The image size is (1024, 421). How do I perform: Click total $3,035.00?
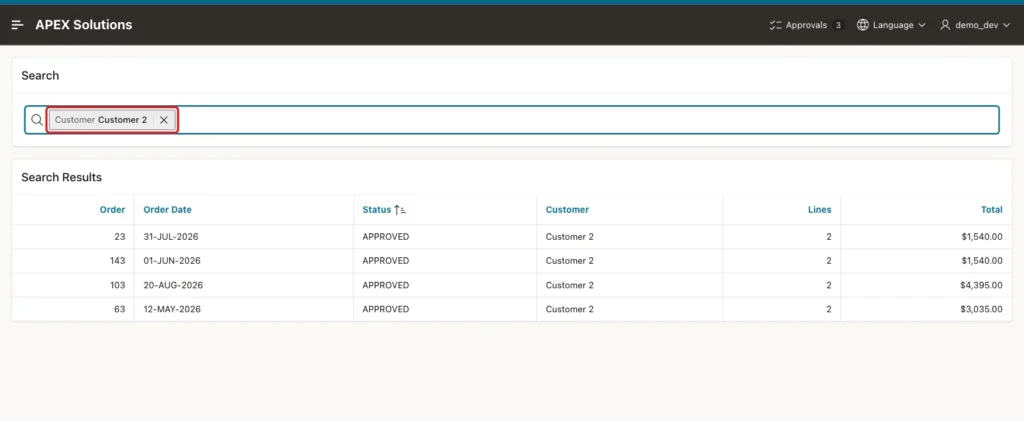[982, 309]
